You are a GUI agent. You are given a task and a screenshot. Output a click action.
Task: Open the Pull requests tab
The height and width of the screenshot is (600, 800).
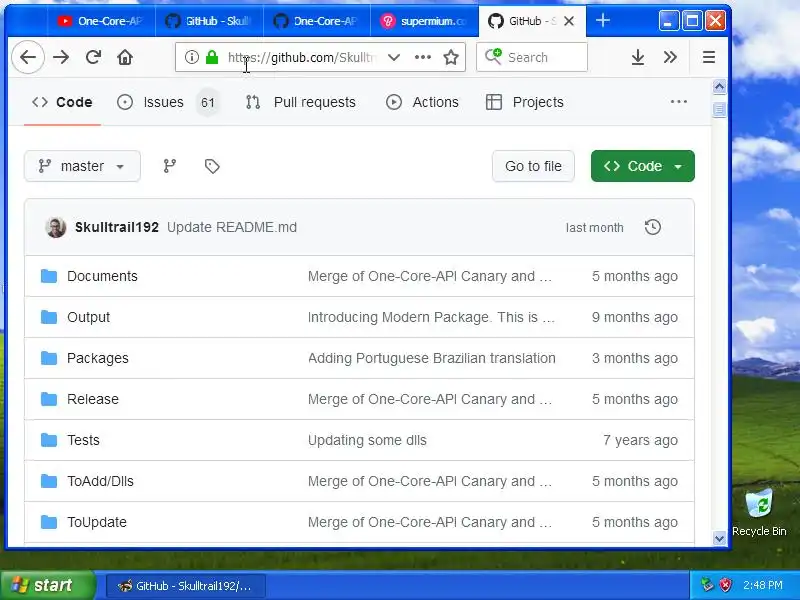pos(301,102)
